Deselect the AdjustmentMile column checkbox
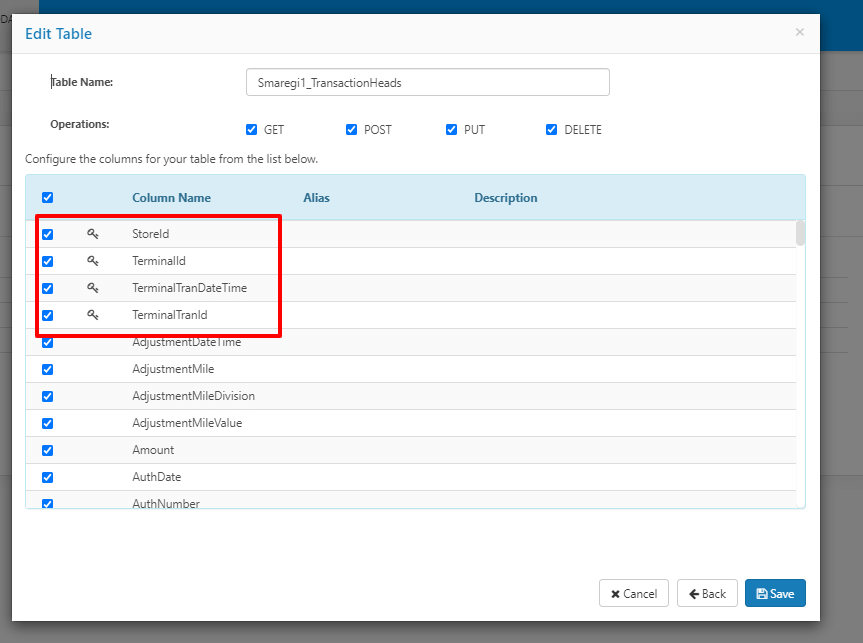This screenshot has width=863, height=643. coord(48,370)
